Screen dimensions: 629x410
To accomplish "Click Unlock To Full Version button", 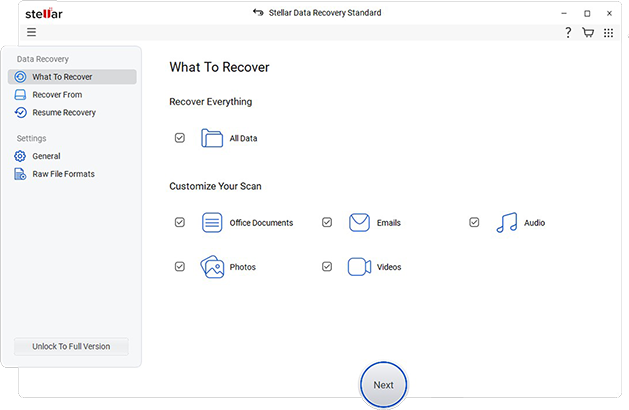I will [x=72, y=347].
